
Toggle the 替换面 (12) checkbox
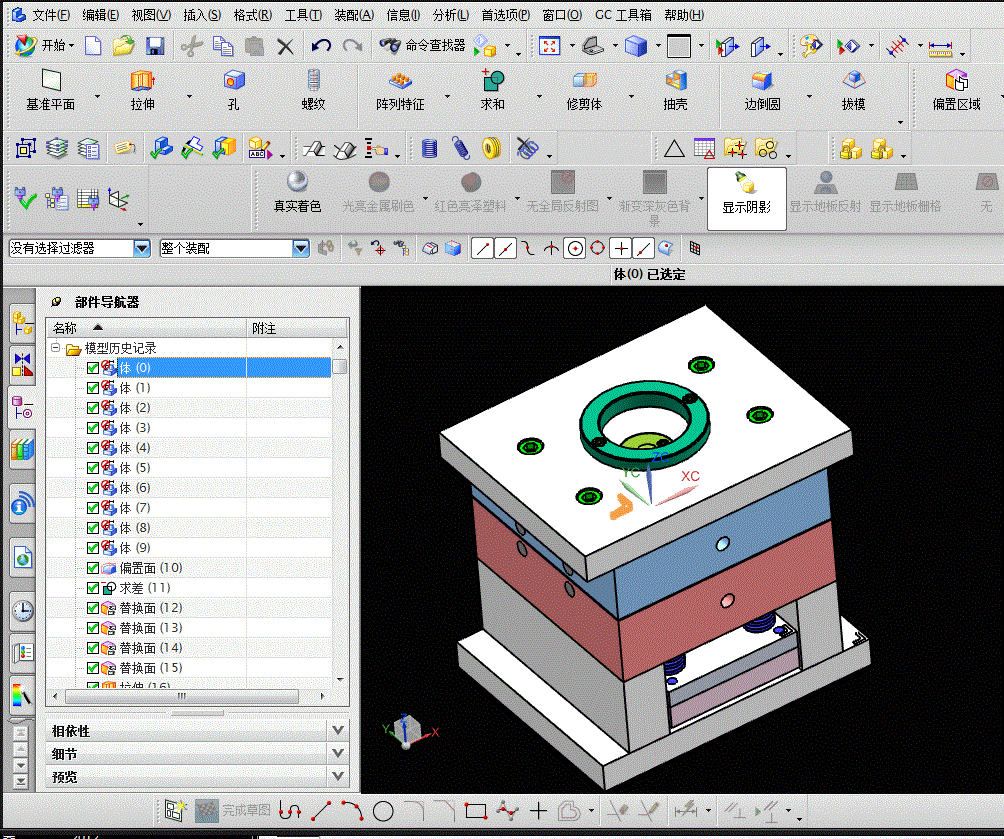pyautogui.click(x=93, y=608)
